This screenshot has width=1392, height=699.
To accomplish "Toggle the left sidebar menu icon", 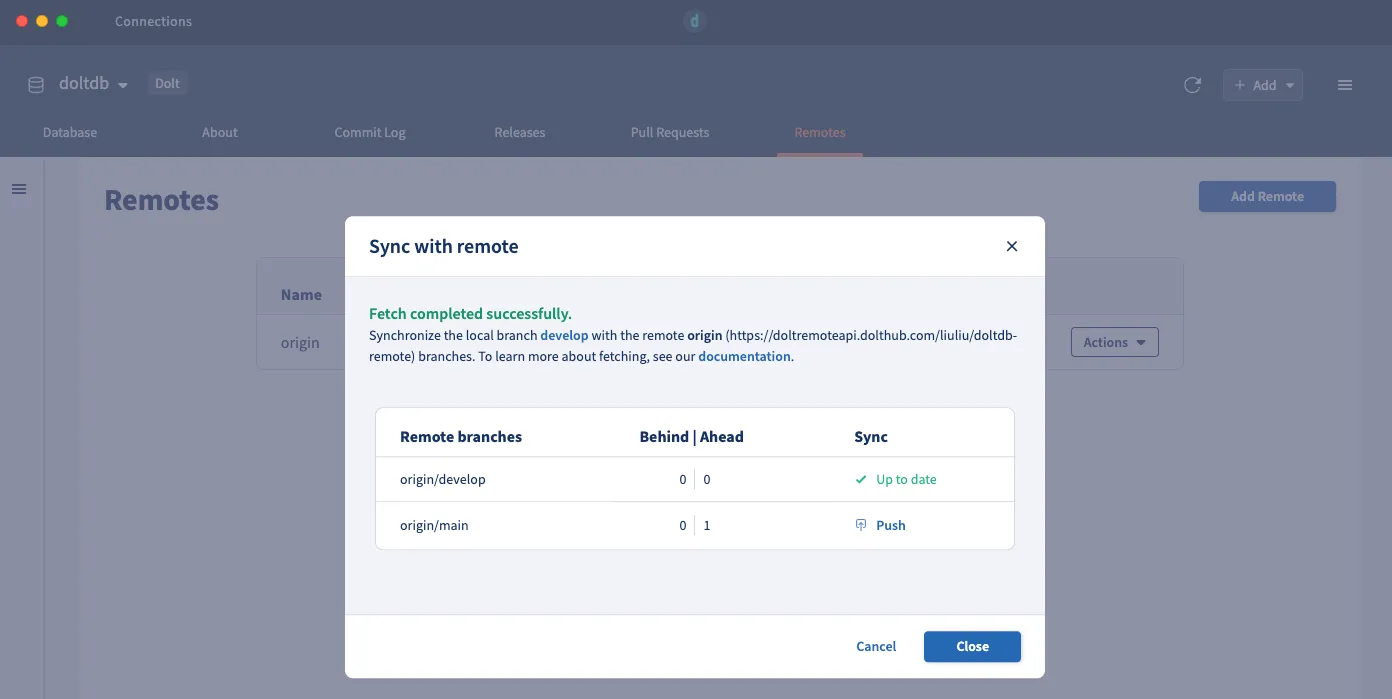I will (x=19, y=189).
